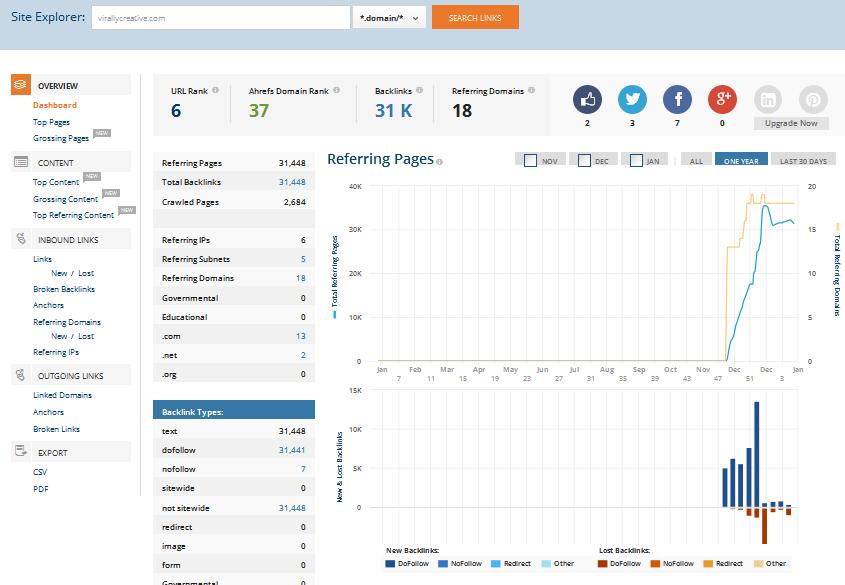Select the LAST 30 DAYS range tab
This screenshot has height=585, width=845.
(x=803, y=160)
